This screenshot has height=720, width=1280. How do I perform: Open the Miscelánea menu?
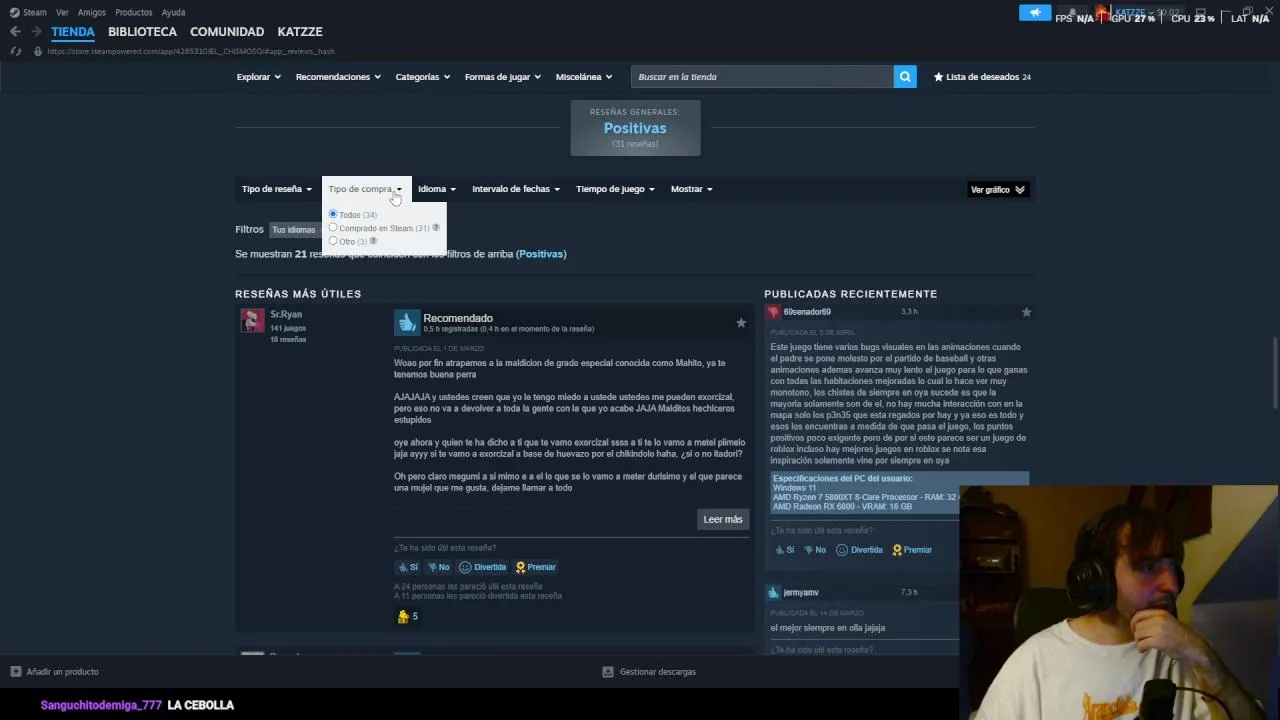click(585, 77)
